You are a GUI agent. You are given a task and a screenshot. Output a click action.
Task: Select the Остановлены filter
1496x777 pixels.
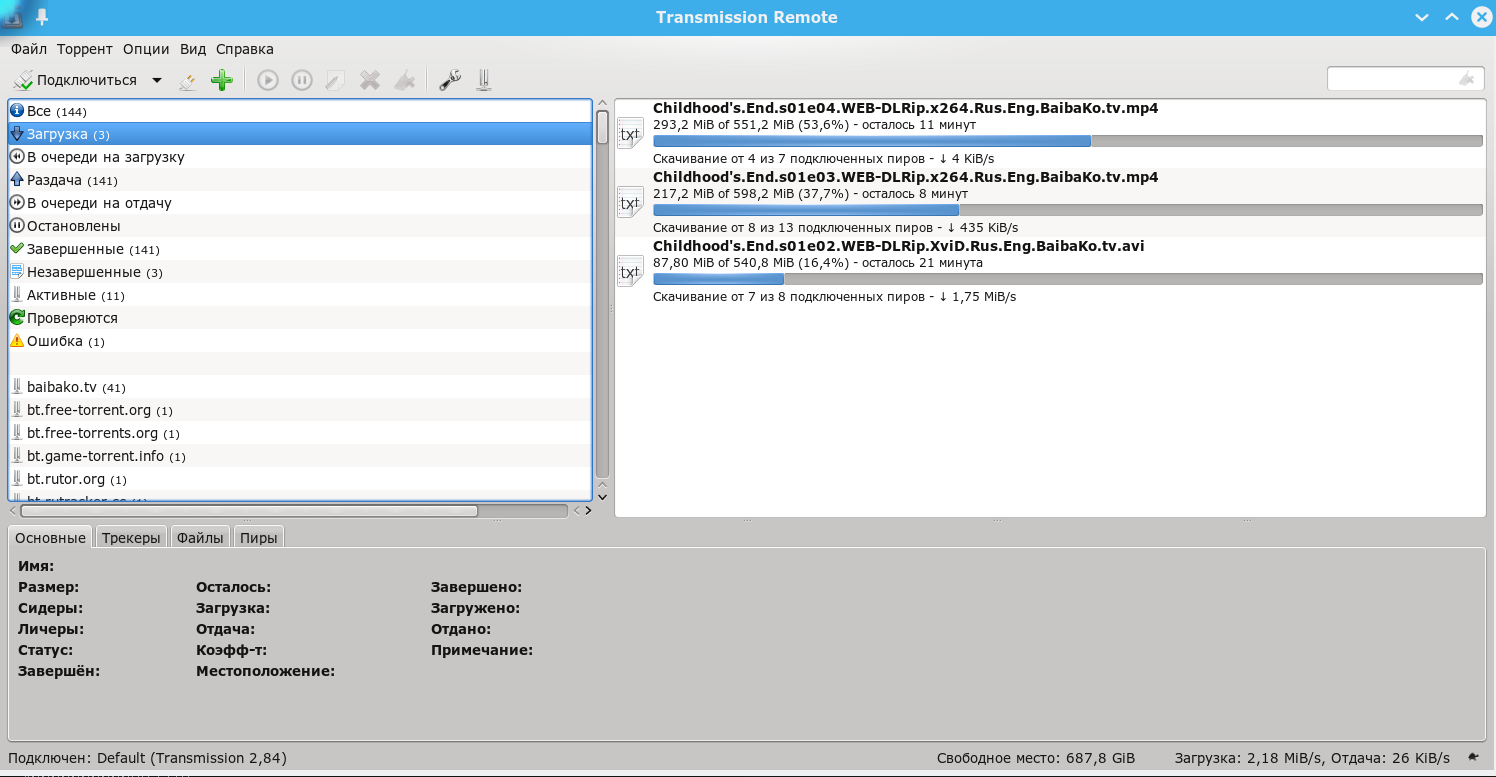click(x=300, y=226)
